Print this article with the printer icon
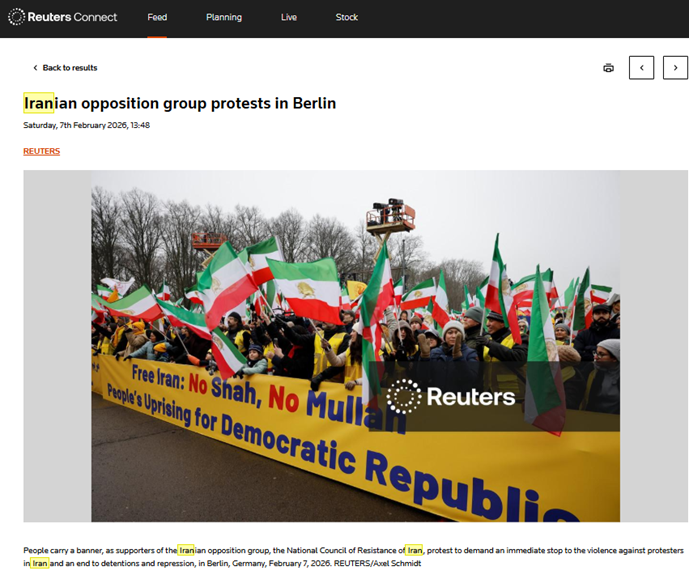690x575 pixels. 608,68
